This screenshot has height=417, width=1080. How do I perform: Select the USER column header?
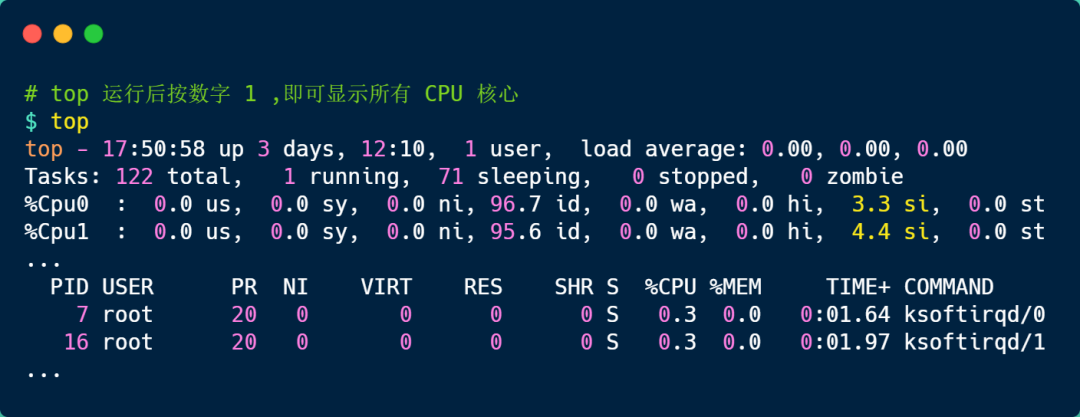tap(127, 287)
